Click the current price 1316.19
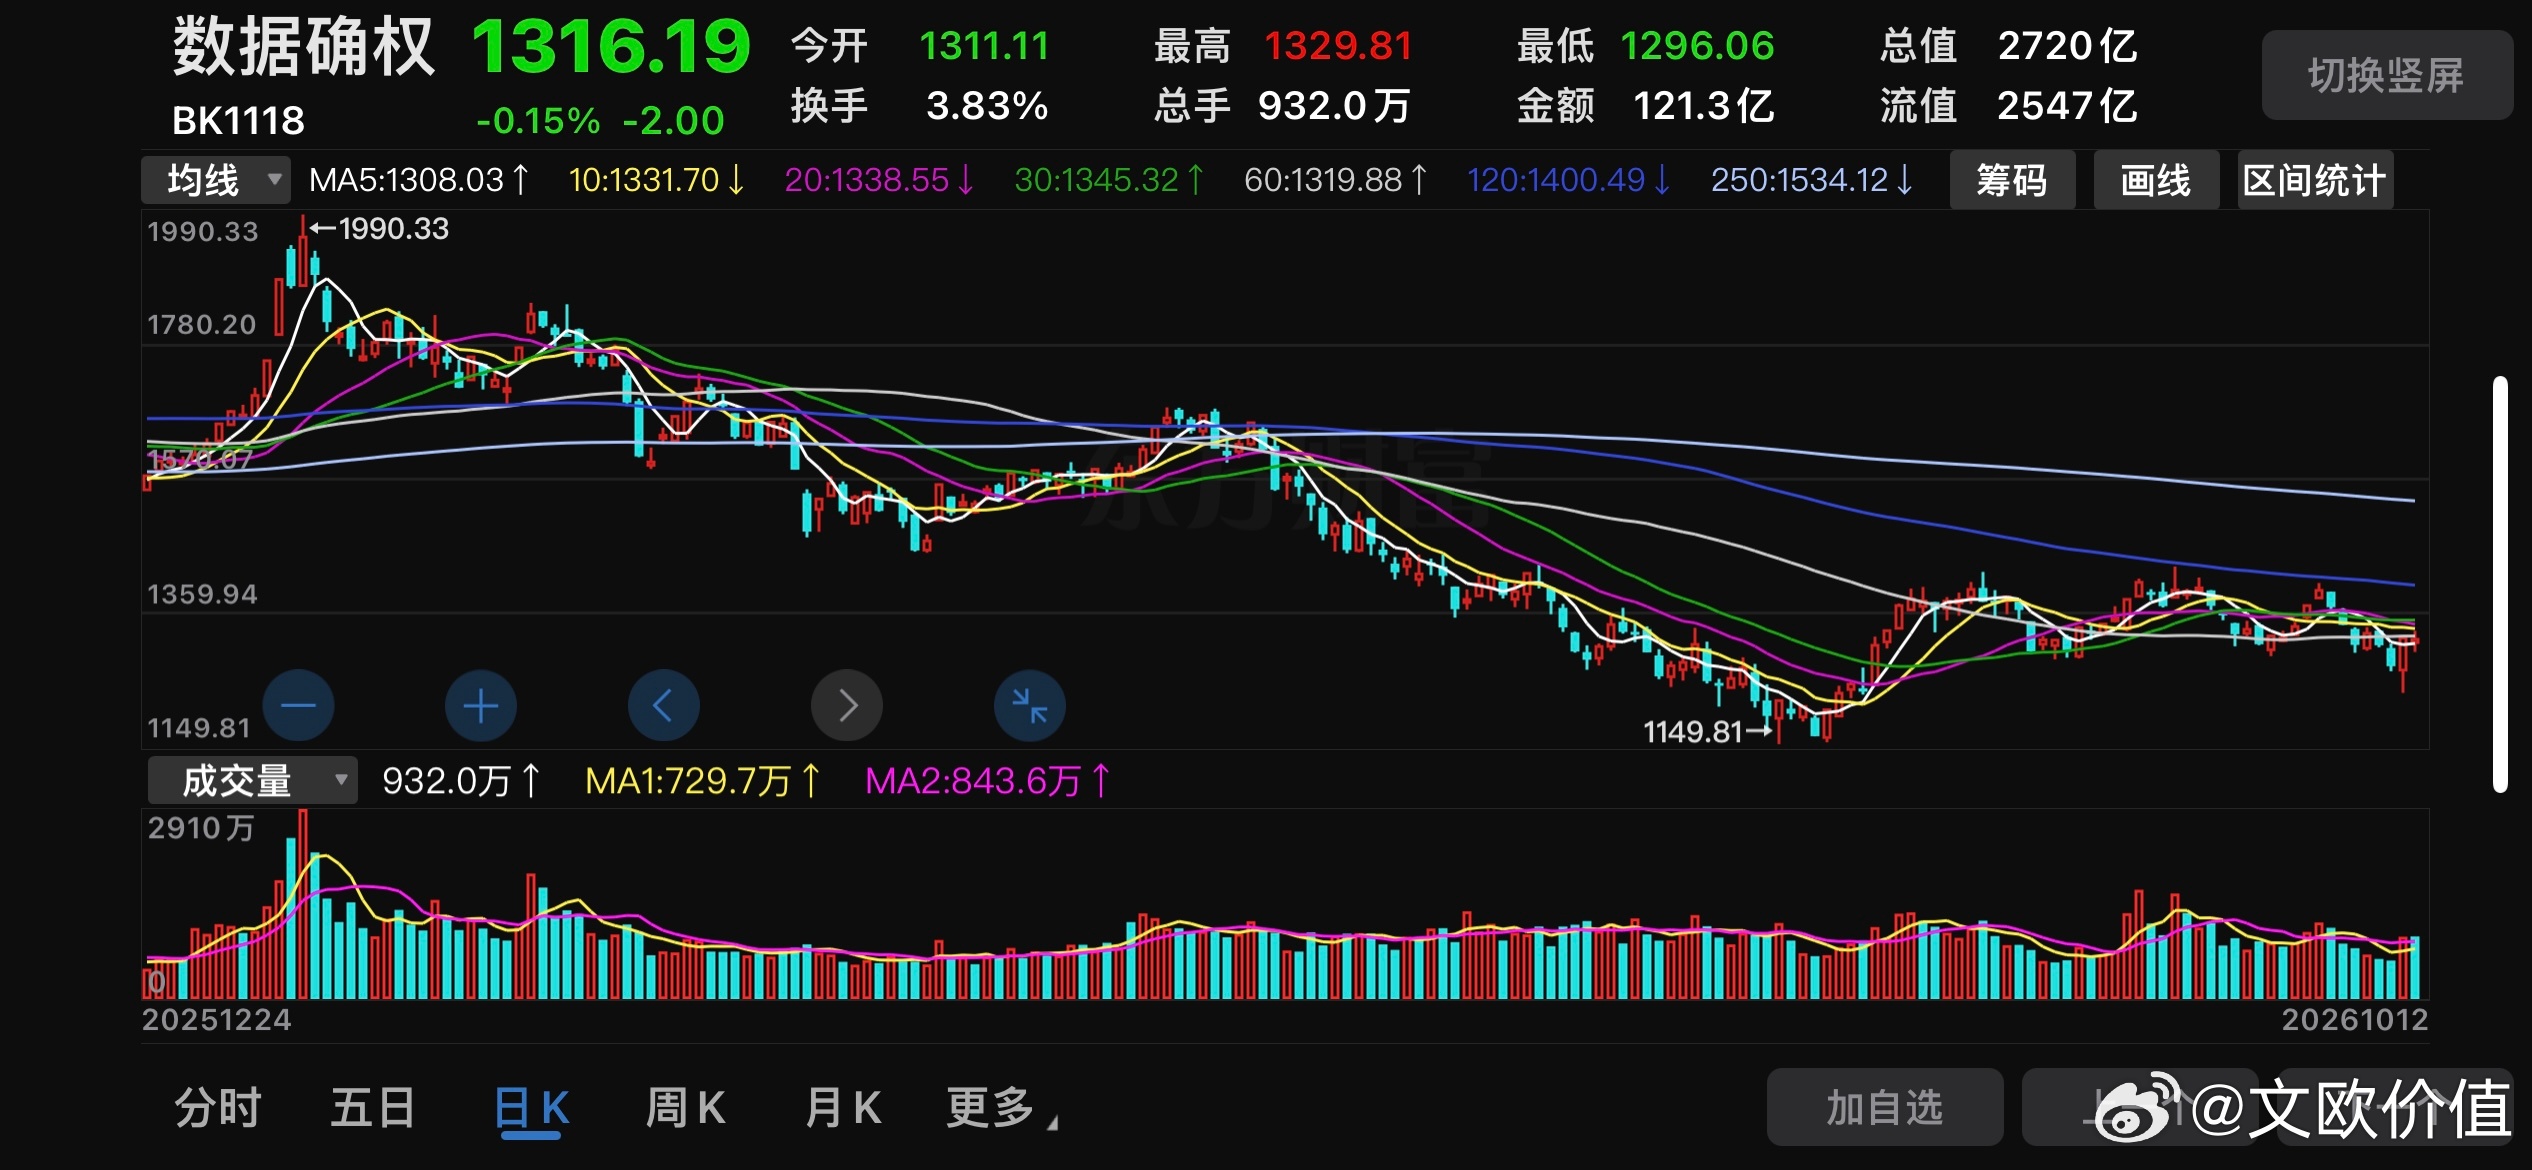 (x=610, y=47)
